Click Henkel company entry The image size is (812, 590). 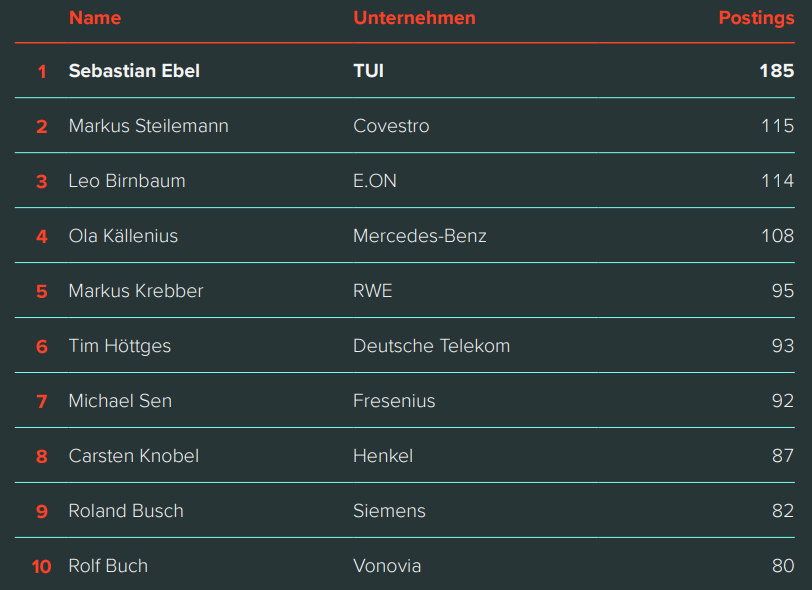(383, 456)
